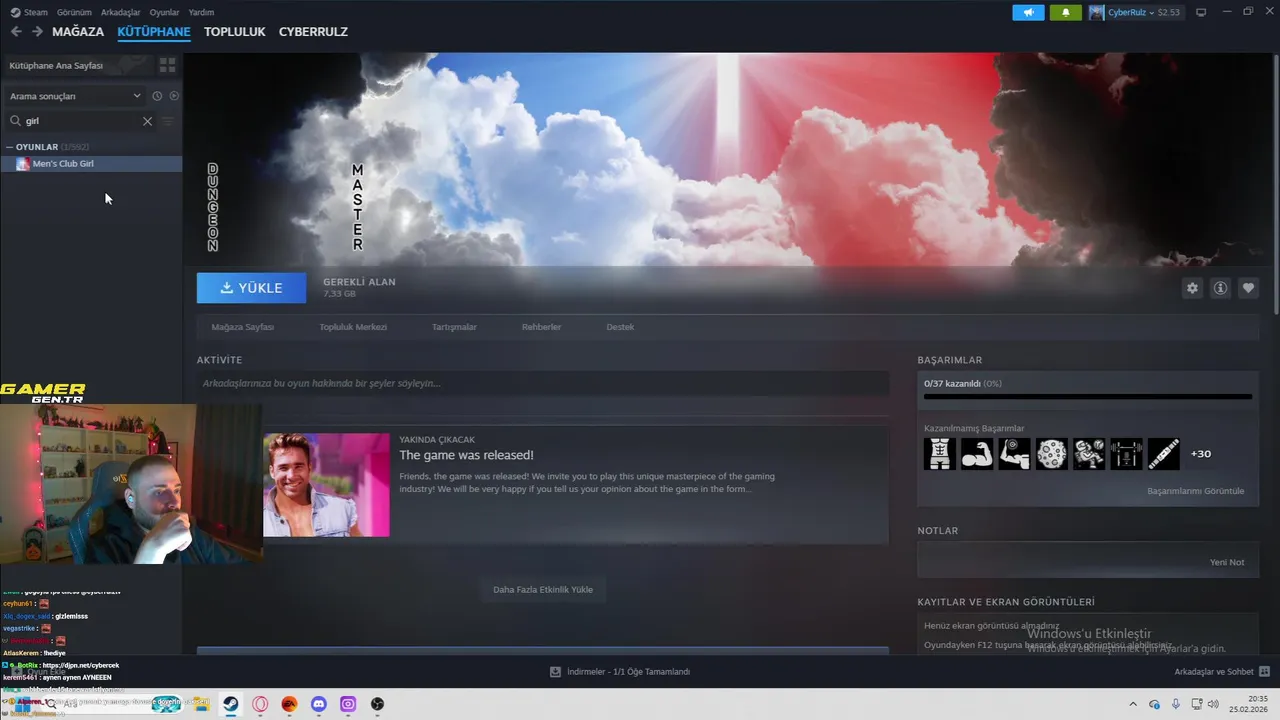Open Discord from the taskbar

pyautogui.click(x=319, y=704)
